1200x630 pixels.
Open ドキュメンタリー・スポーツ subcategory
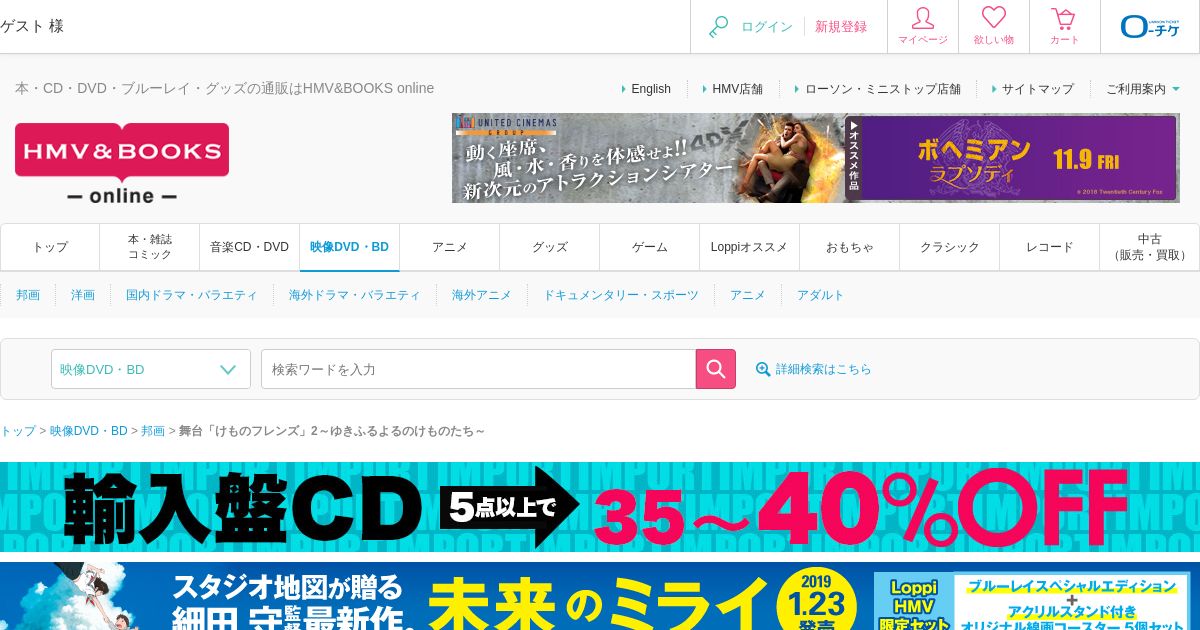621,295
